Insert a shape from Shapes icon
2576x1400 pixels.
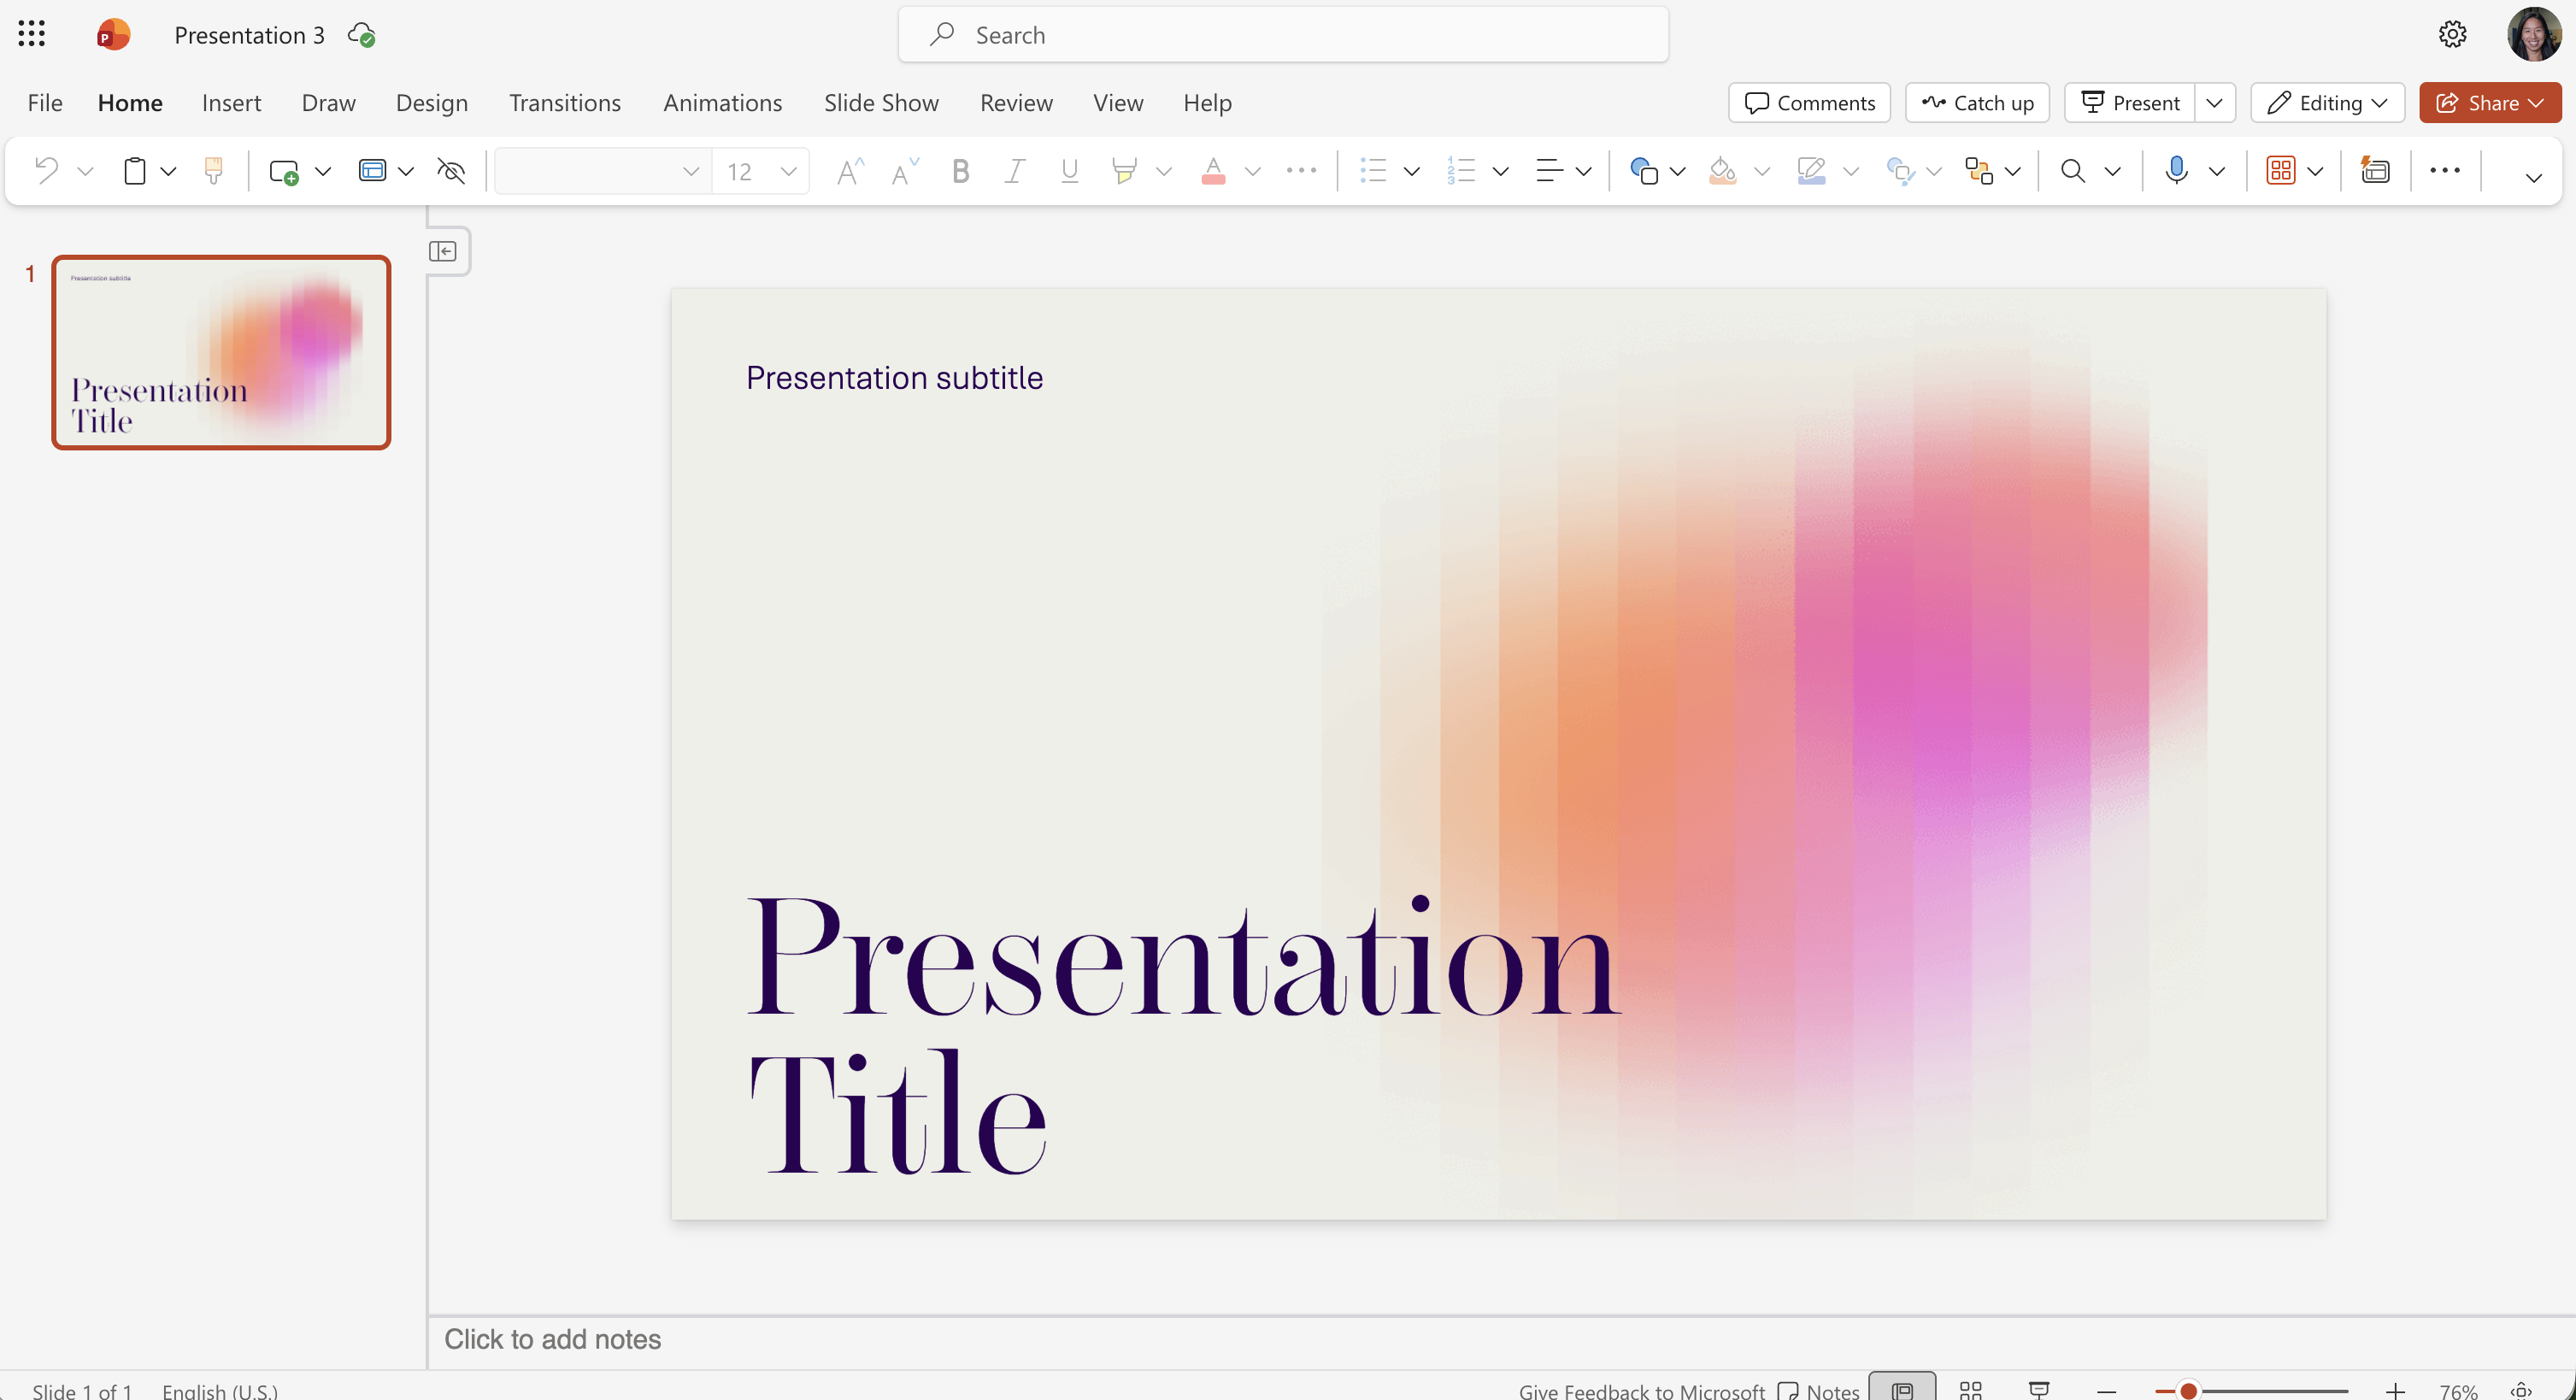point(1643,171)
